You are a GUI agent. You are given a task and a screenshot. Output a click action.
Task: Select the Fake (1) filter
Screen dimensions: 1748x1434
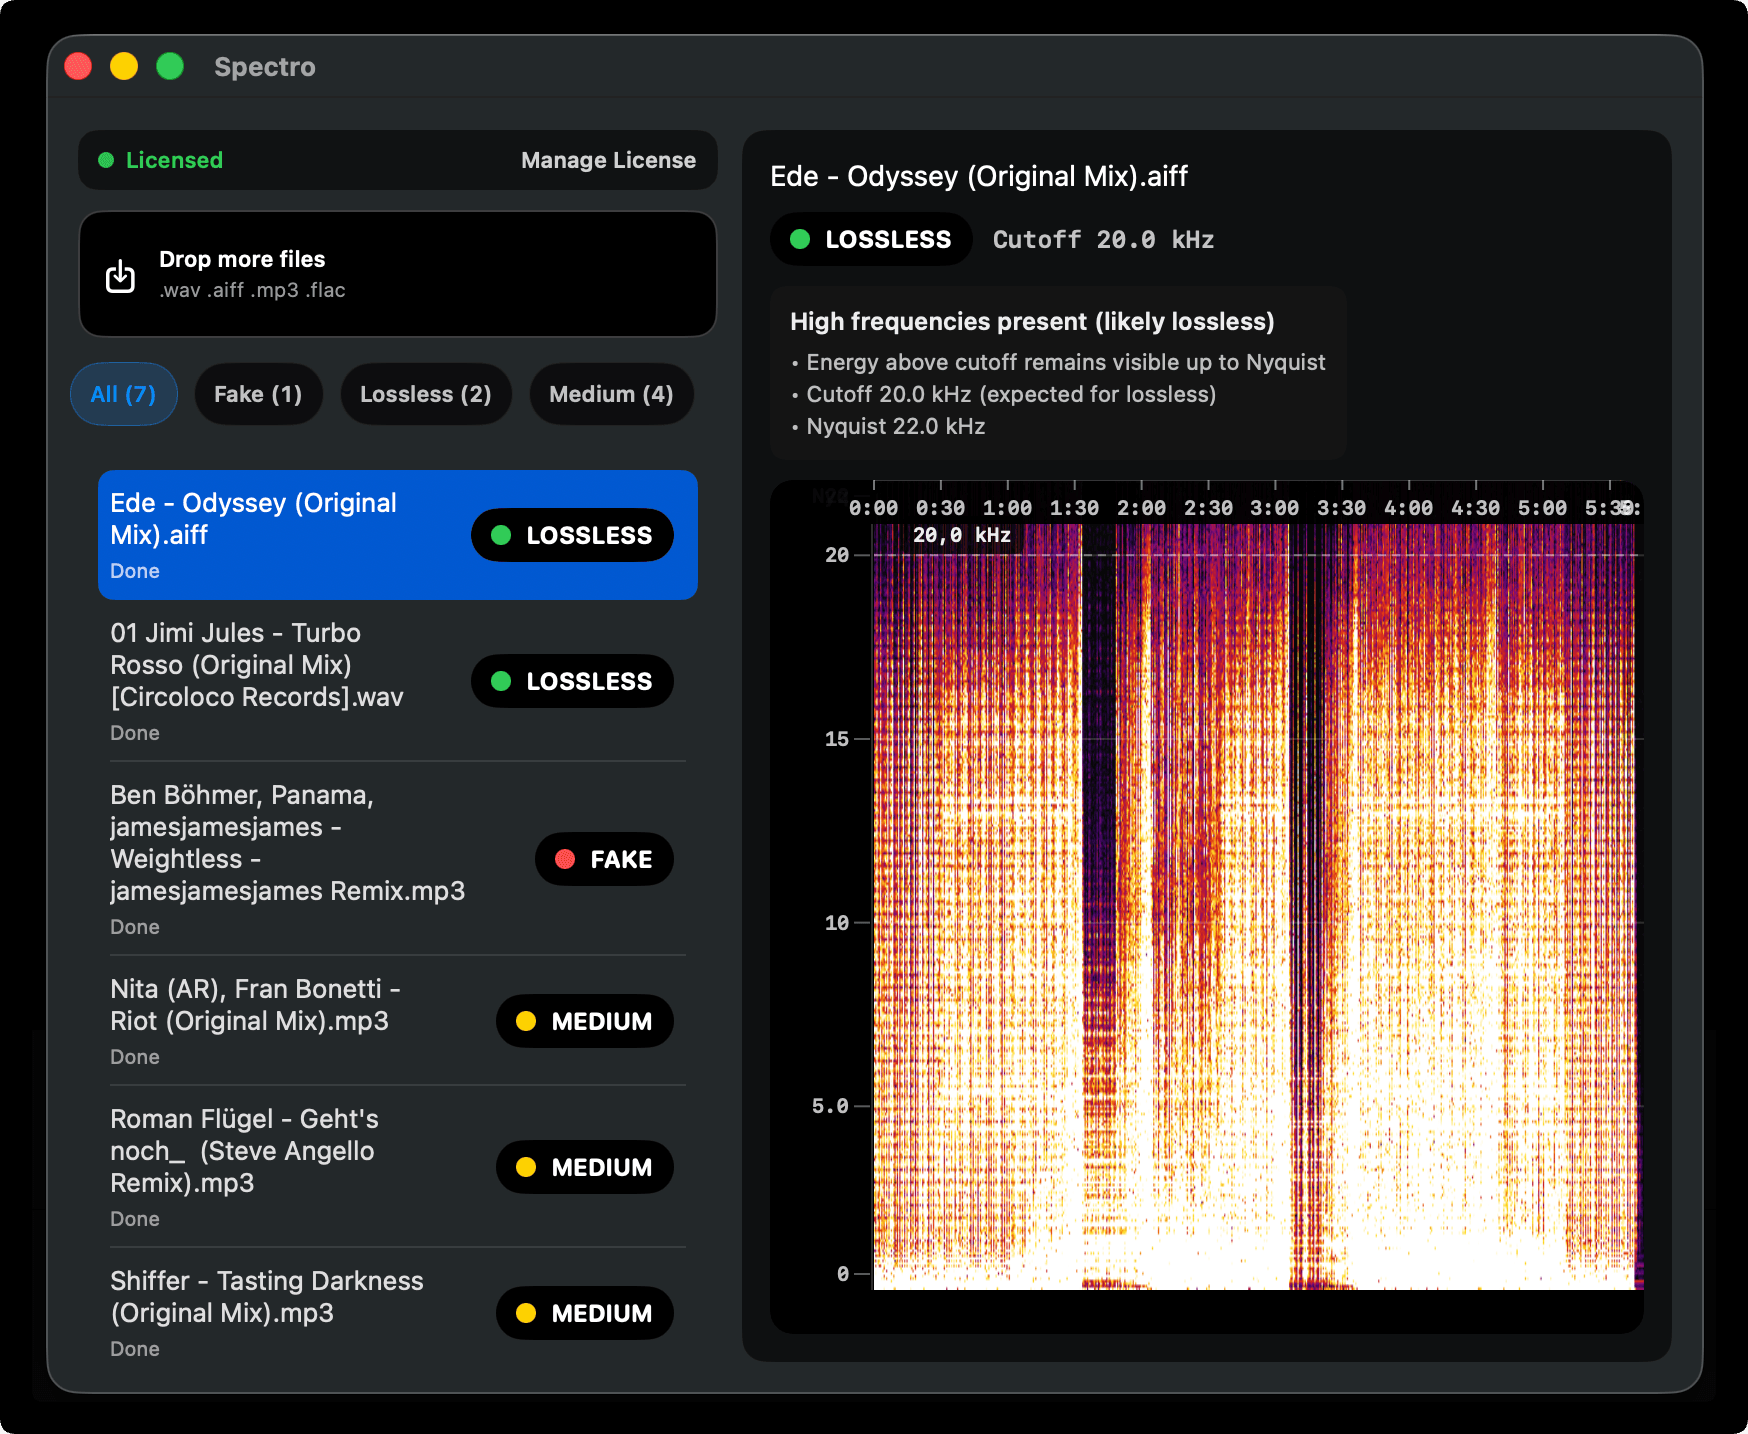[x=258, y=394]
